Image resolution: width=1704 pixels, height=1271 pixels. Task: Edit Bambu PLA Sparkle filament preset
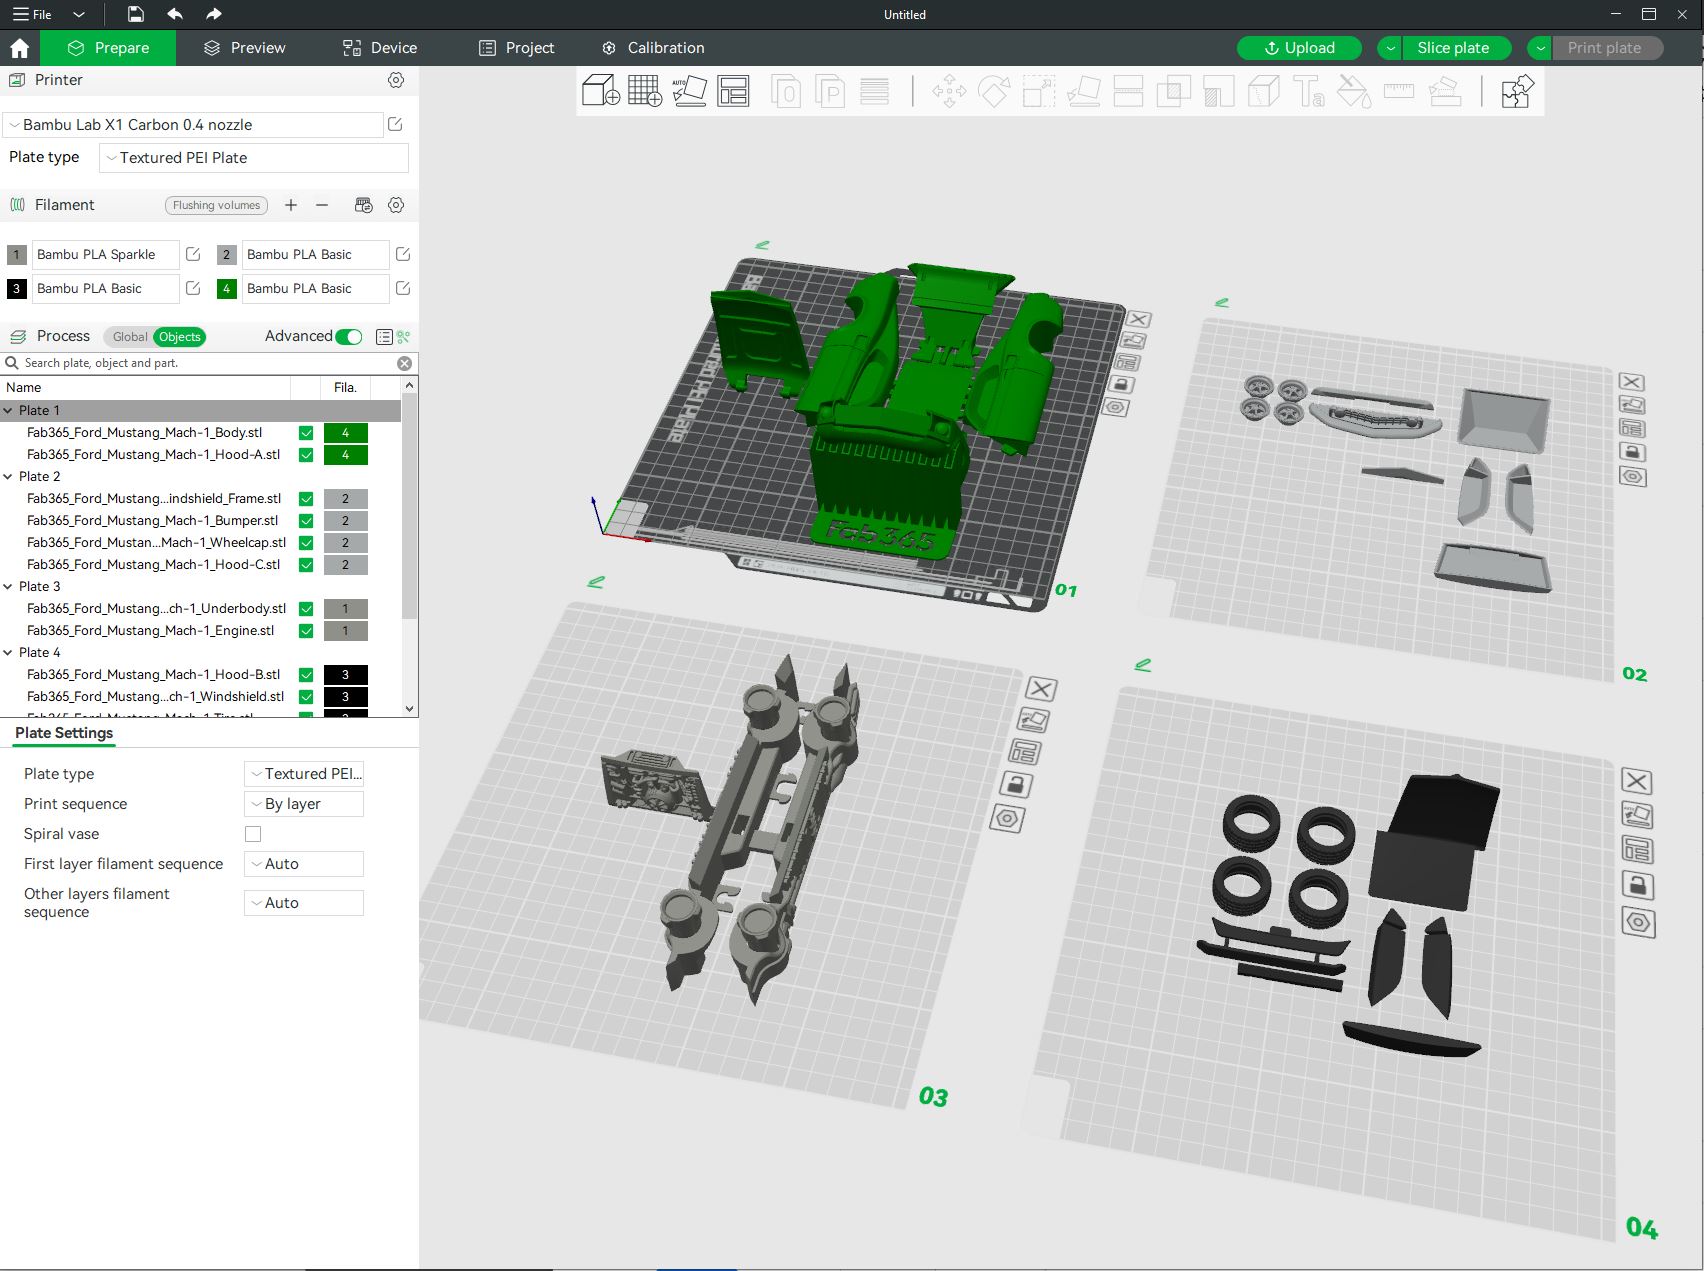pyautogui.click(x=193, y=255)
